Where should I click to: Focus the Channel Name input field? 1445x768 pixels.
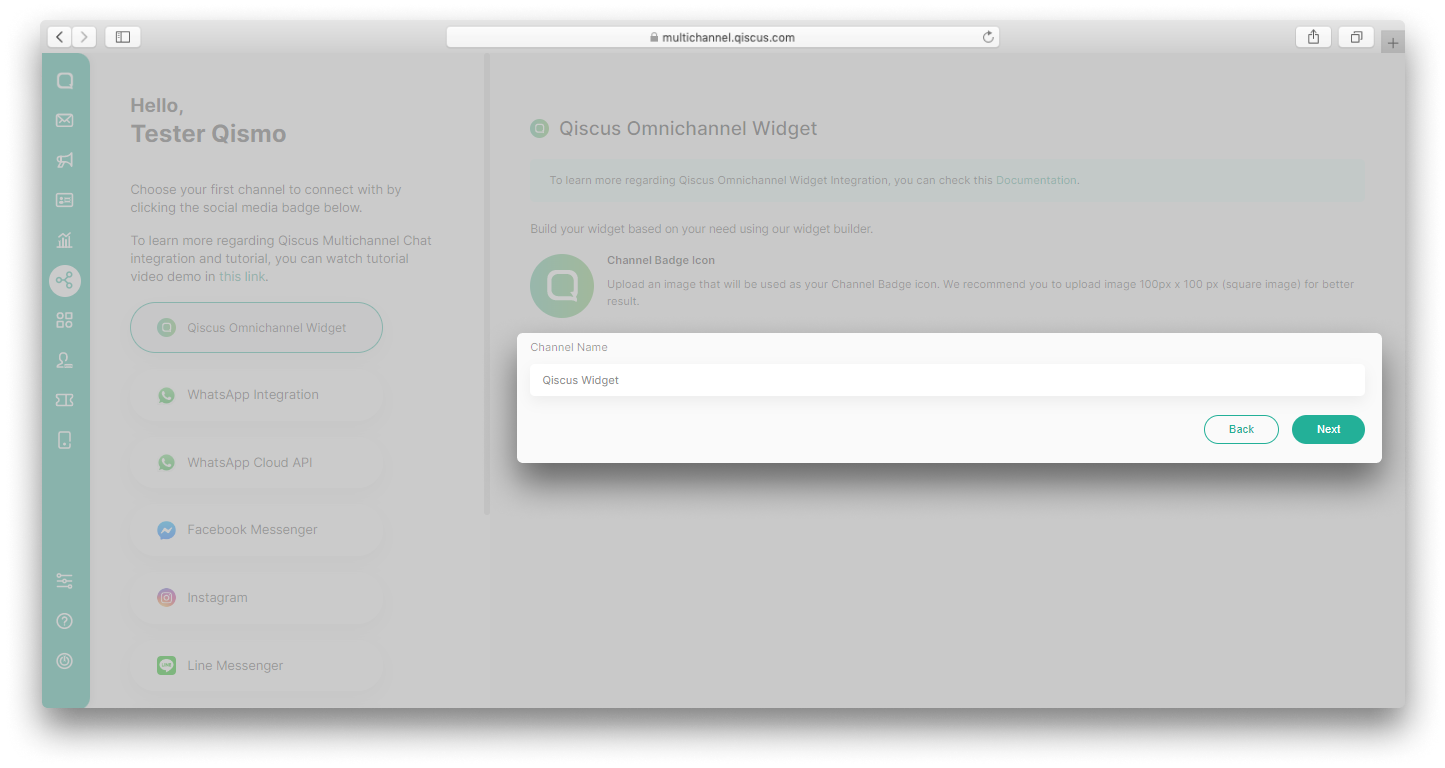947,380
